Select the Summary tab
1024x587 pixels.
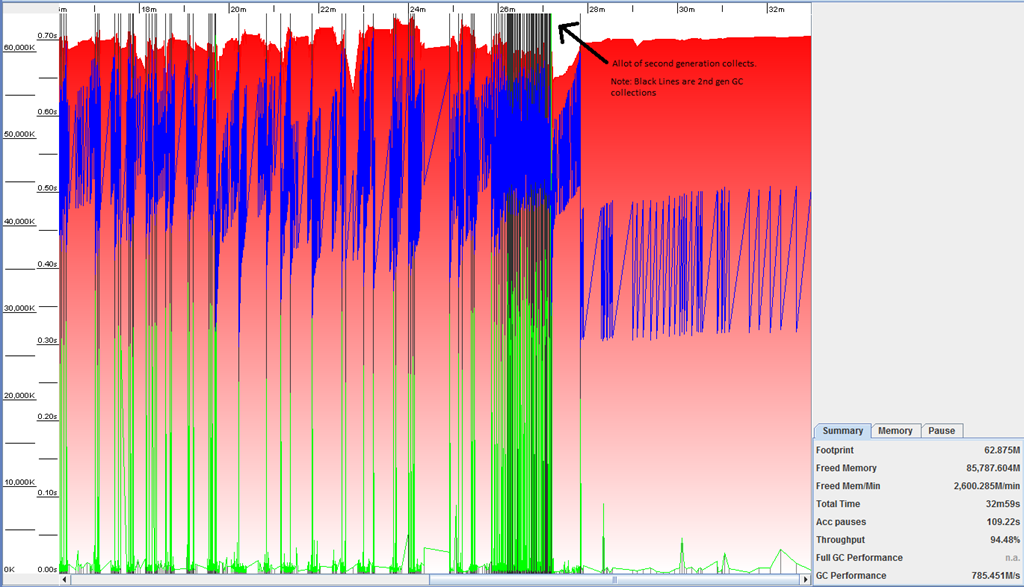pyautogui.click(x=842, y=431)
